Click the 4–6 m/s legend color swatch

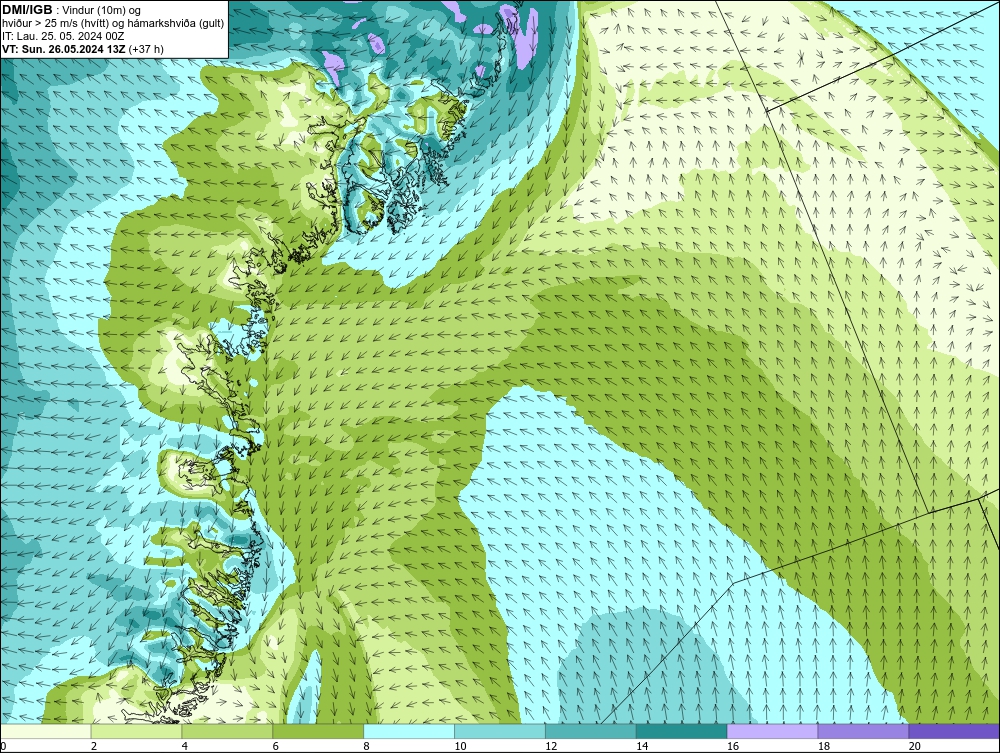pyautogui.click(x=227, y=731)
